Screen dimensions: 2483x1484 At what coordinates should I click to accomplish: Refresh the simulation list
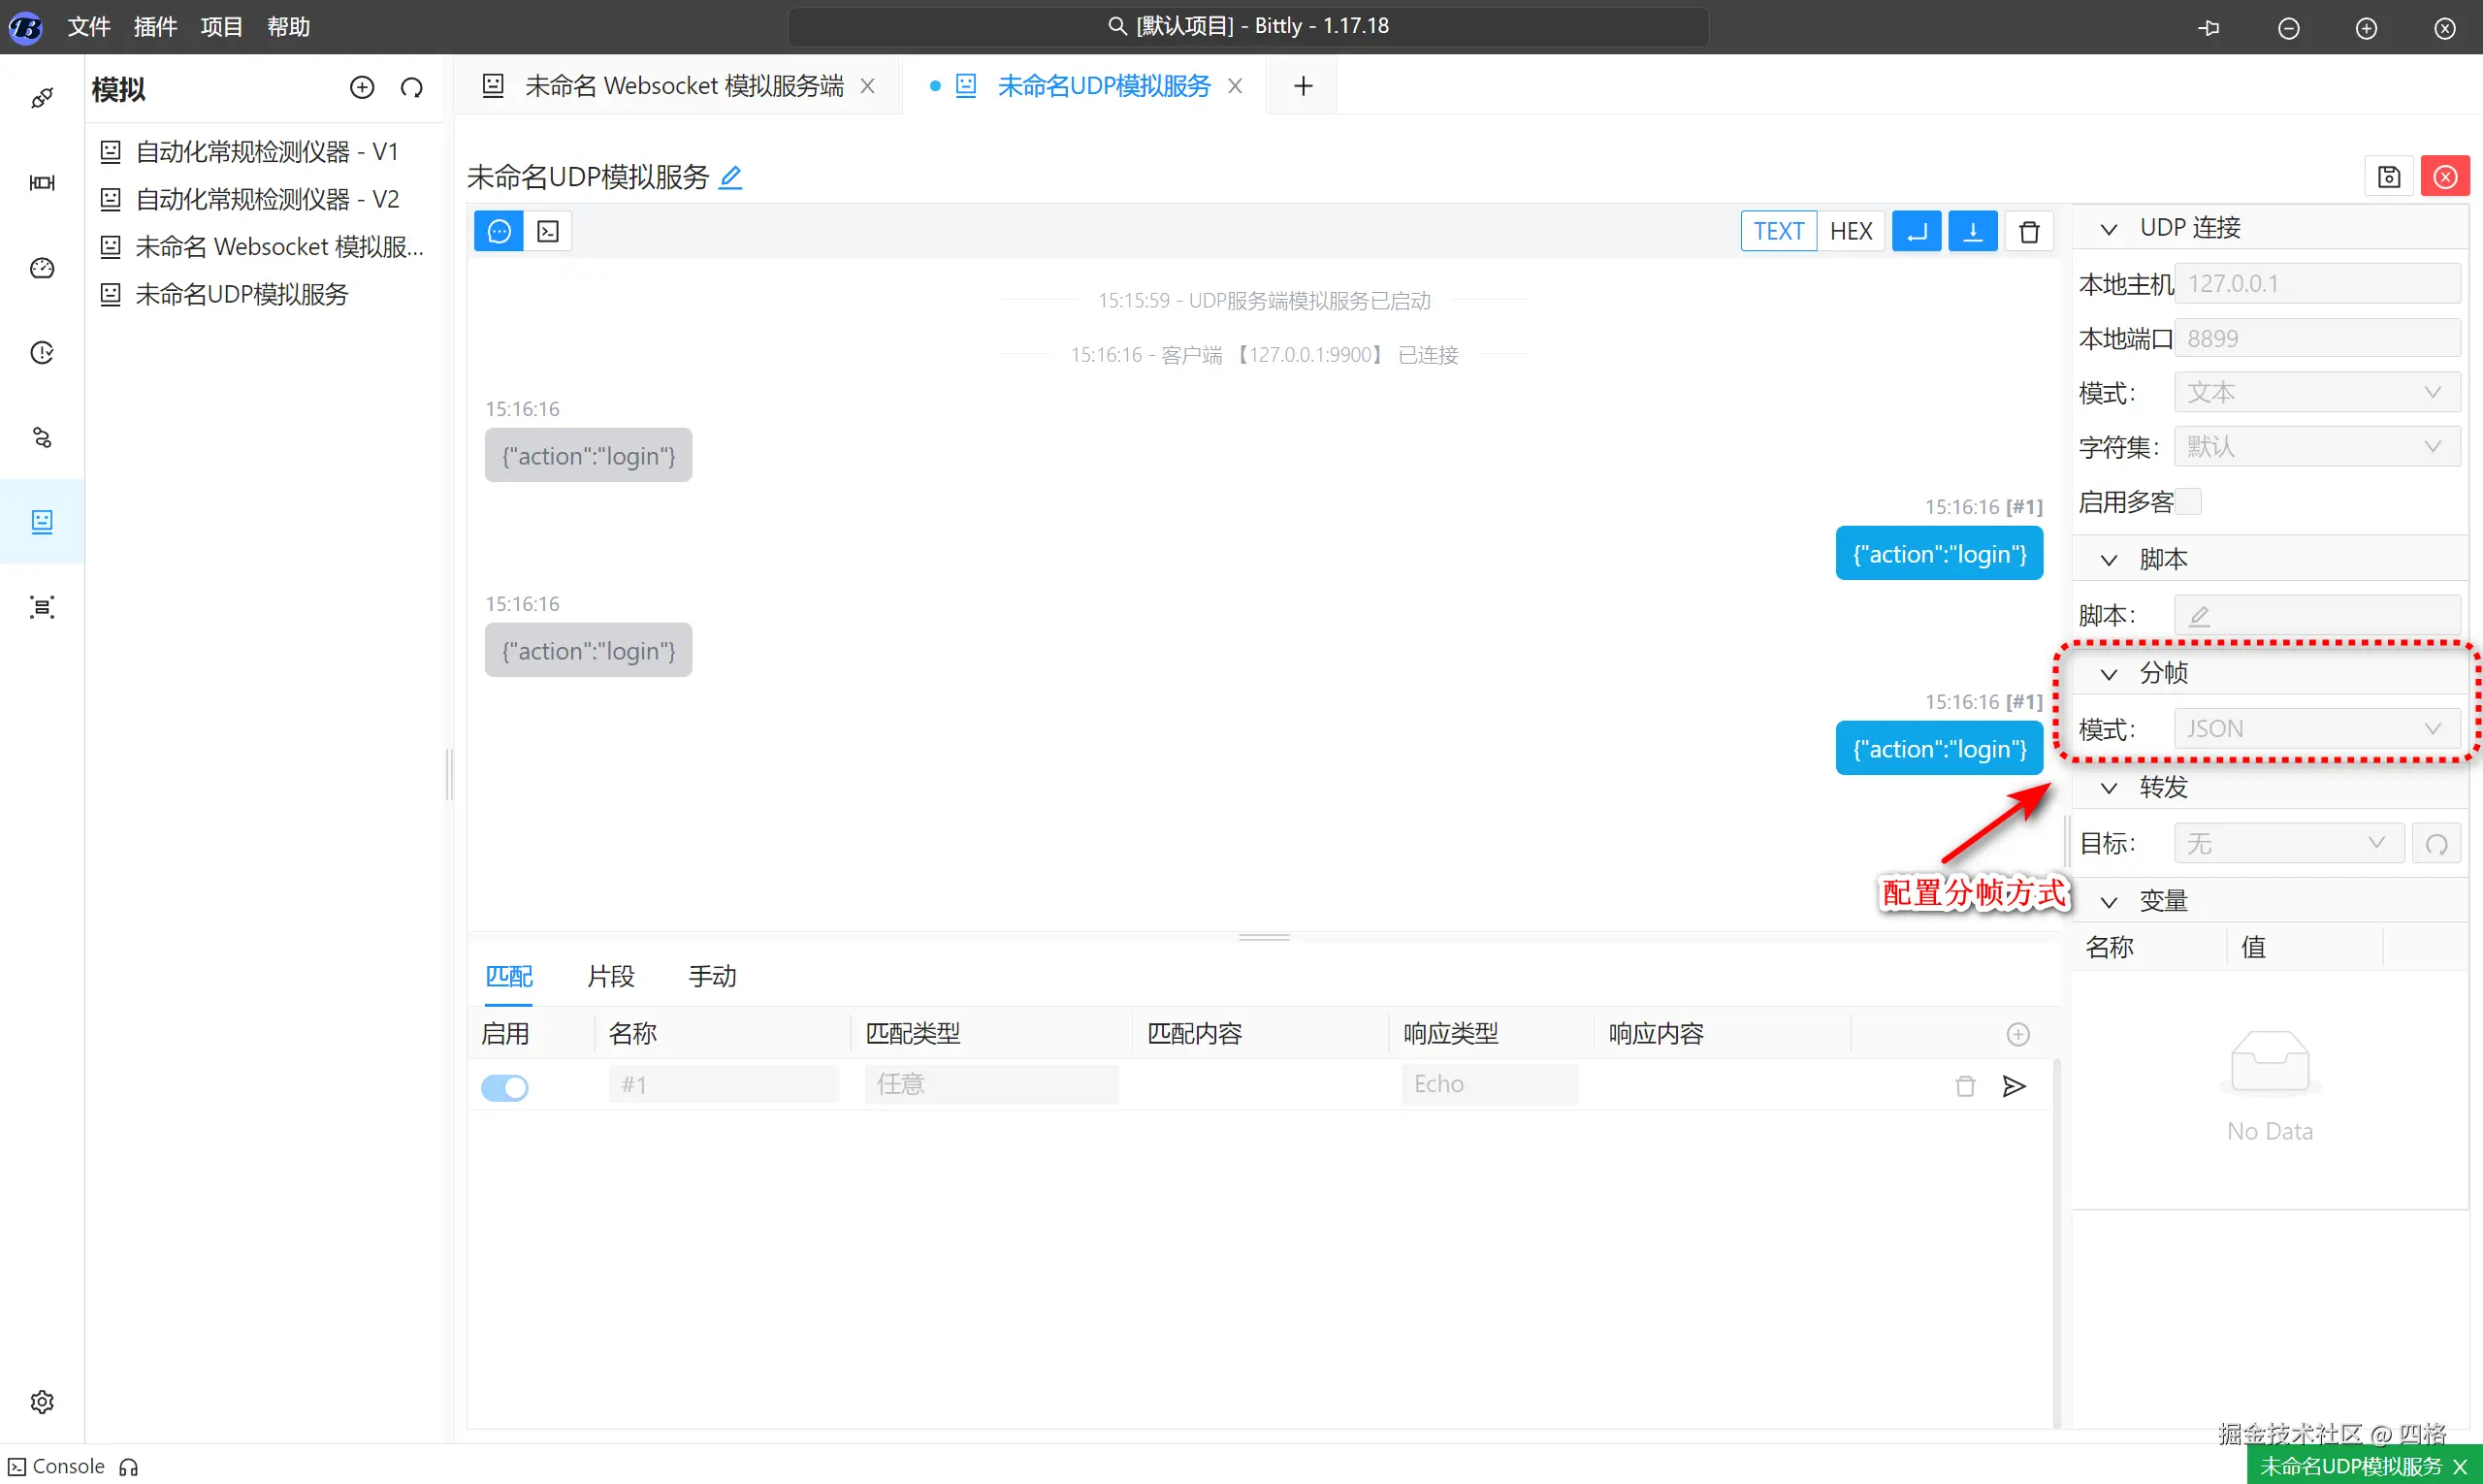[411, 88]
